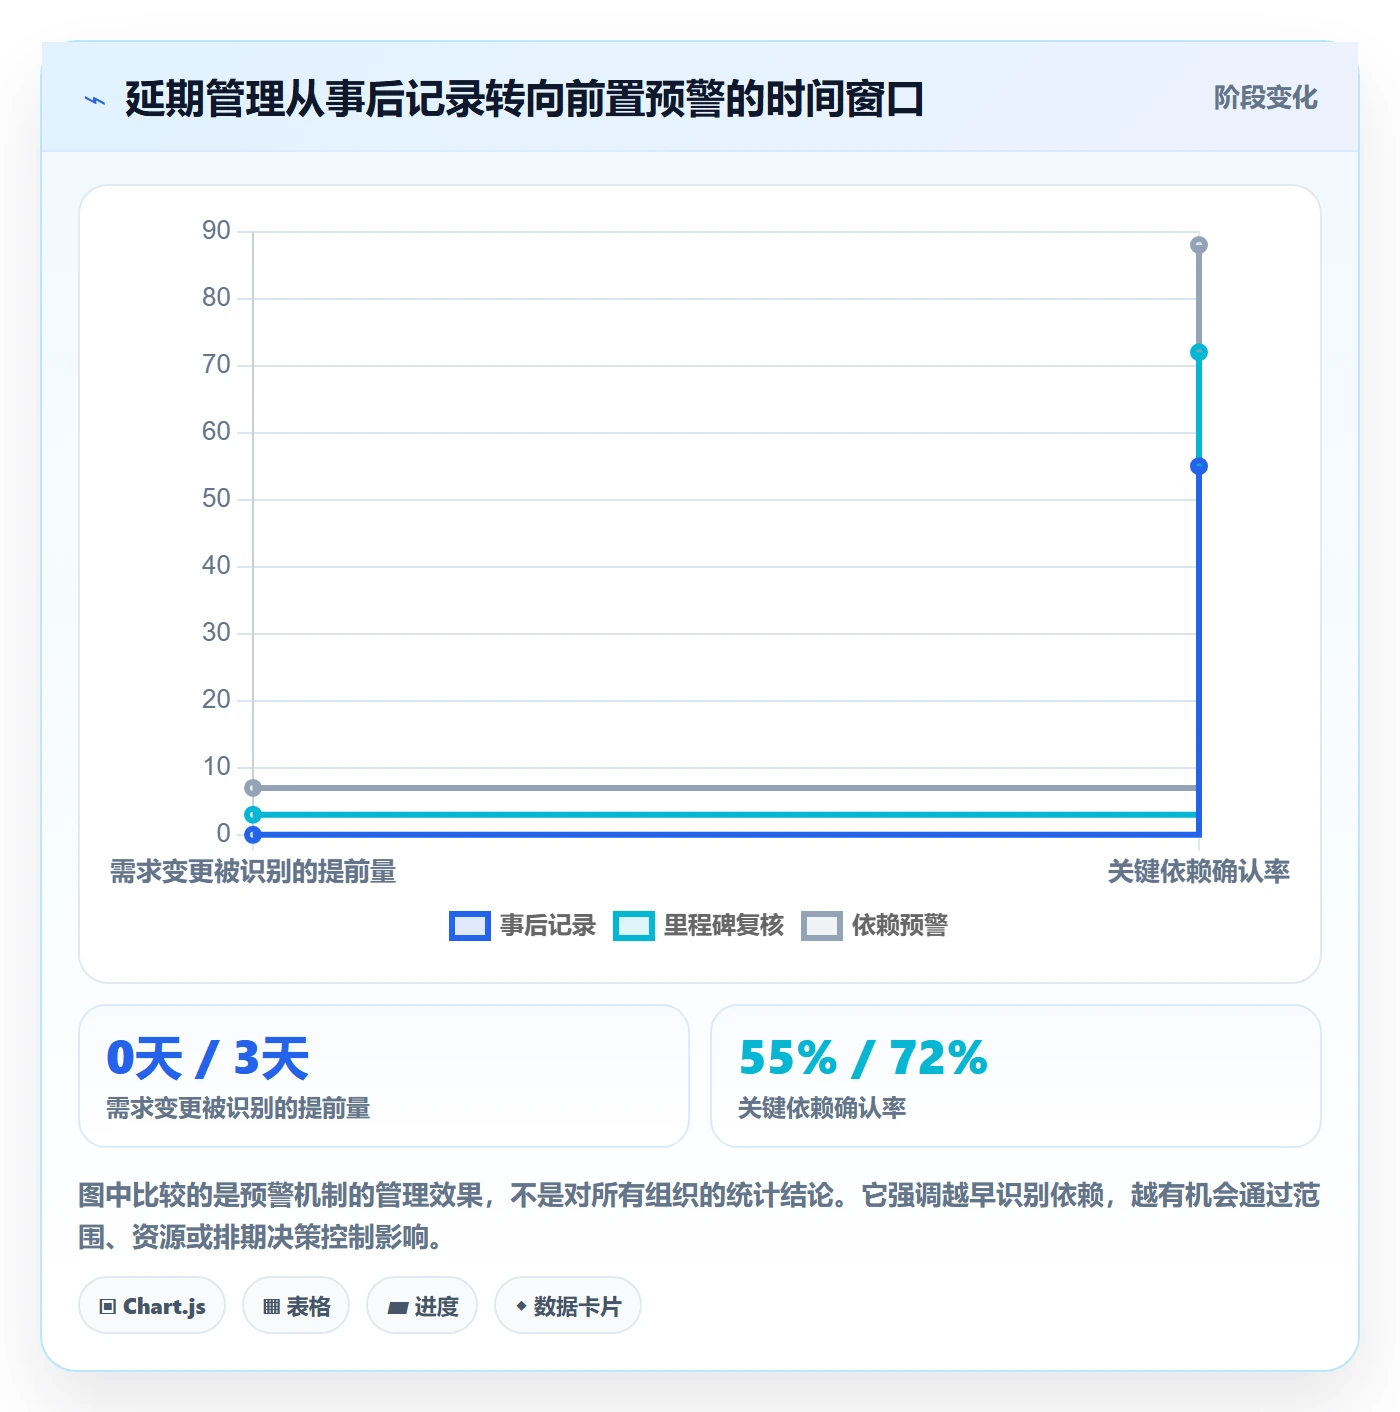
Task: Click the x-axis label 关键依赖确认率
Action: (x=1199, y=872)
